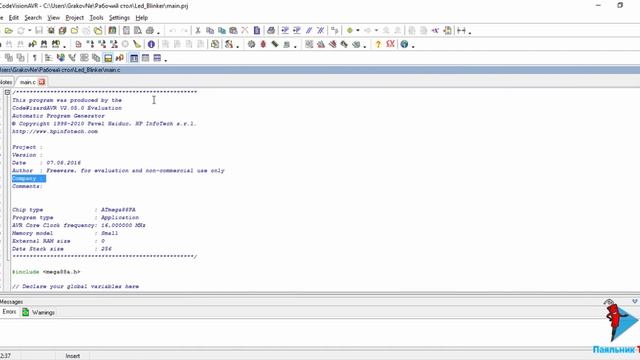640x360 pixels.
Task: Open the Search menu
Action: tap(33, 18)
